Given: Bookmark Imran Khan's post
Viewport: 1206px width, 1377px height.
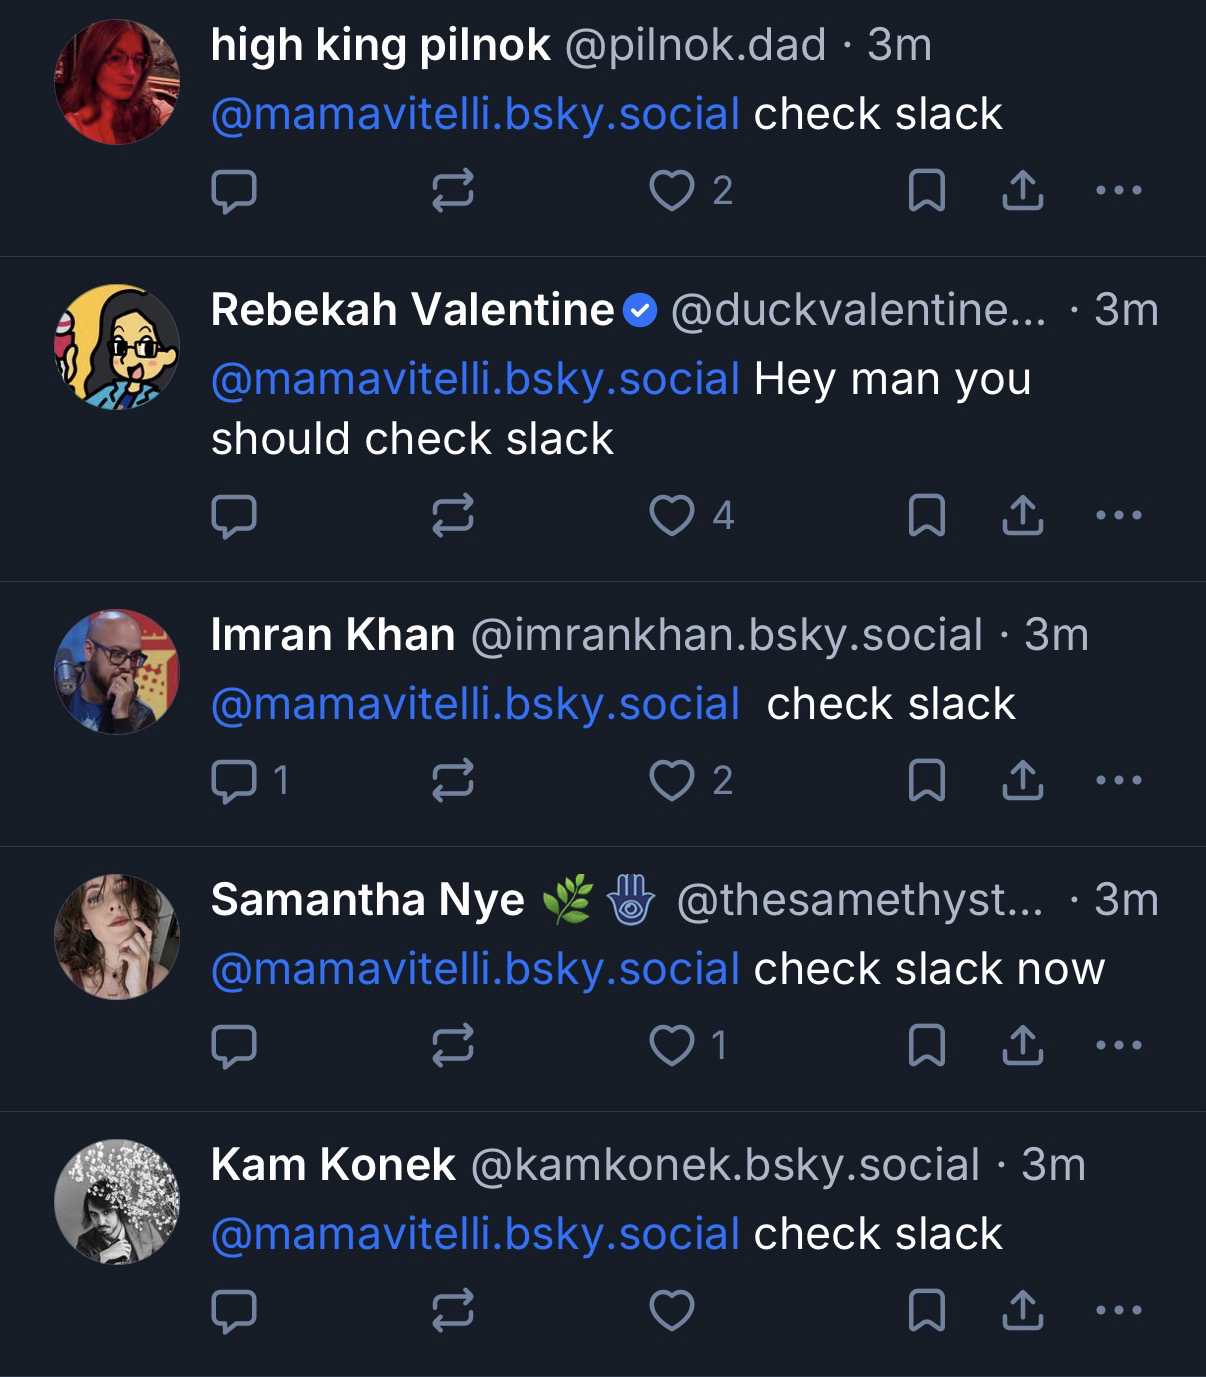Looking at the screenshot, I should (926, 780).
